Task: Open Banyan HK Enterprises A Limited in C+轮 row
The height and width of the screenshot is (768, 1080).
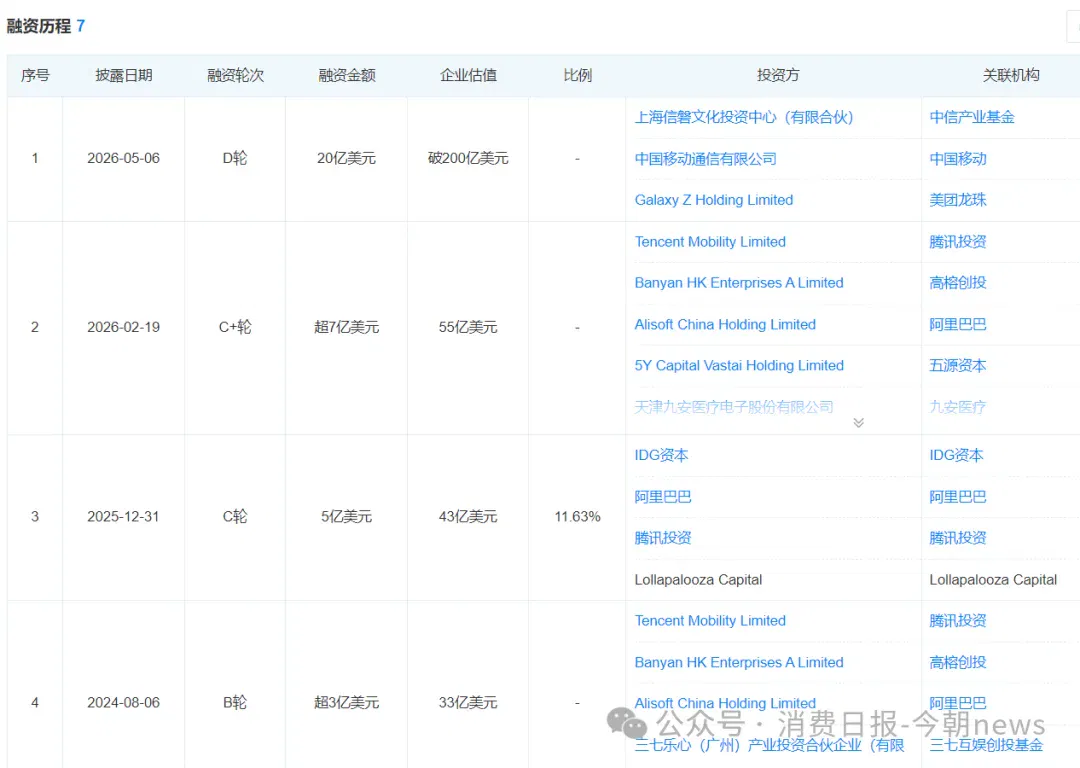Action: click(x=739, y=282)
